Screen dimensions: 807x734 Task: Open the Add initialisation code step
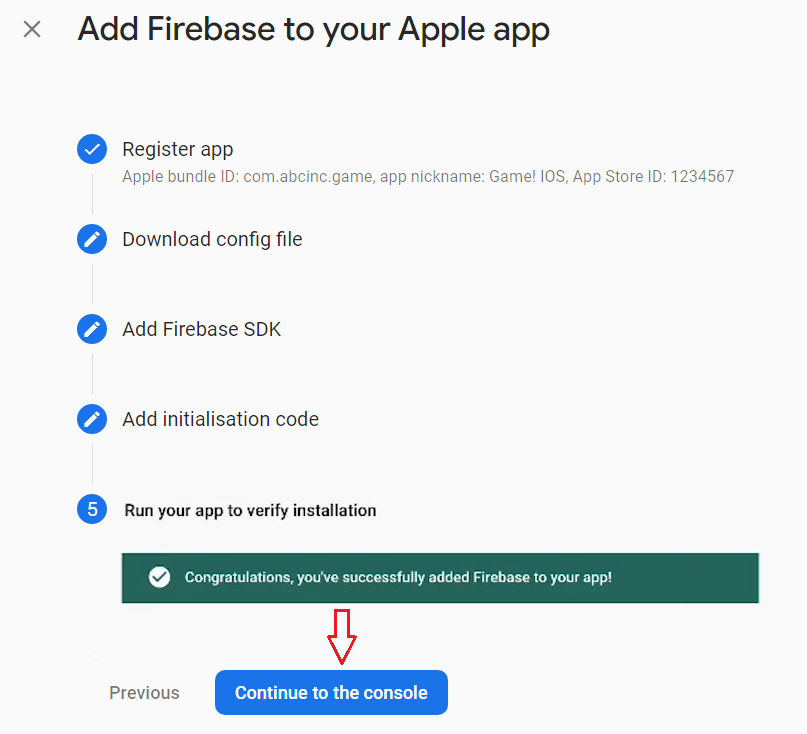click(220, 419)
